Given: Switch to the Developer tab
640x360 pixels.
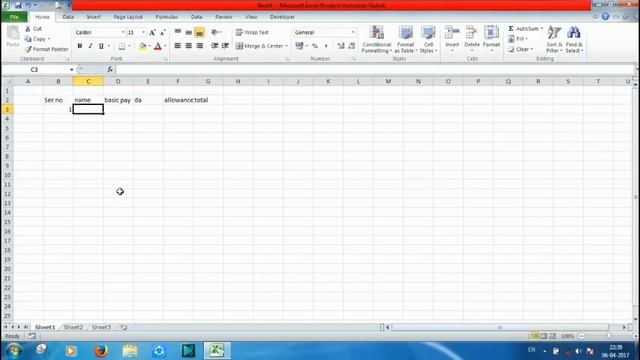Looking at the screenshot, I should click(282, 17).
